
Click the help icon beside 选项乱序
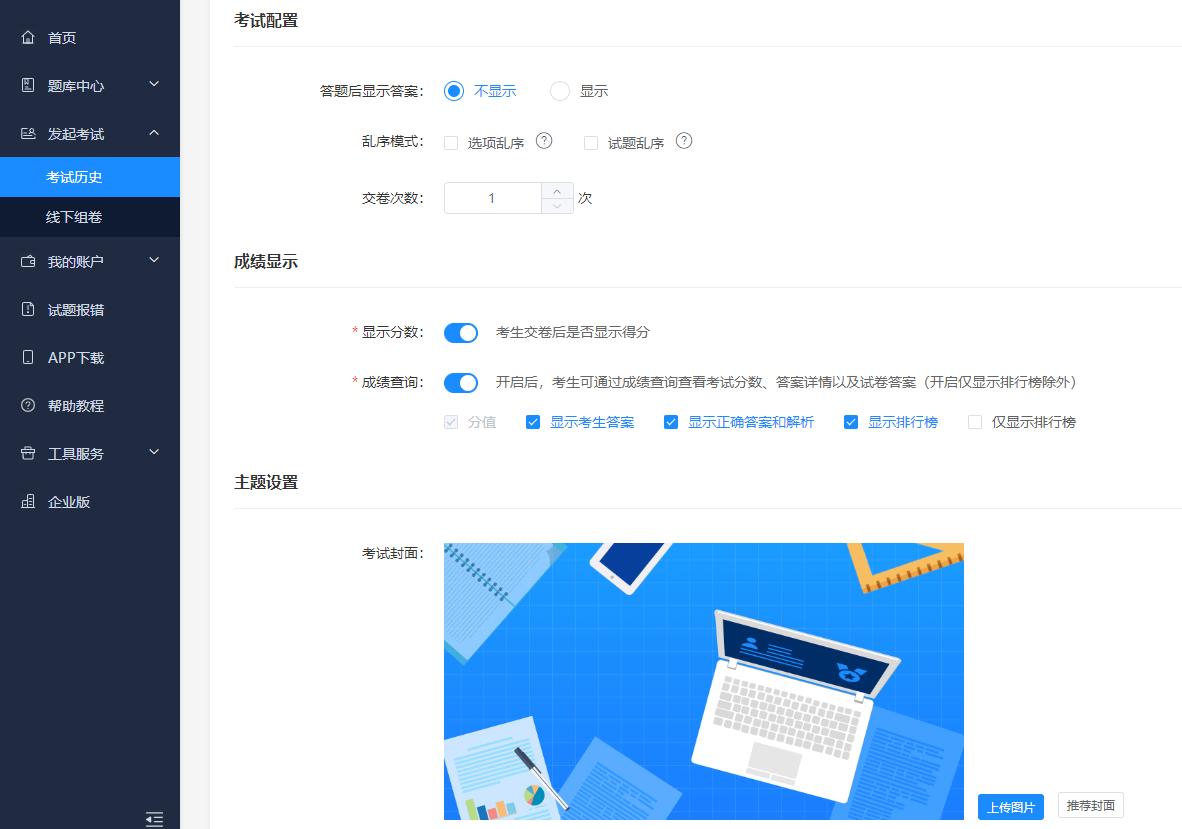coord(544,141)
